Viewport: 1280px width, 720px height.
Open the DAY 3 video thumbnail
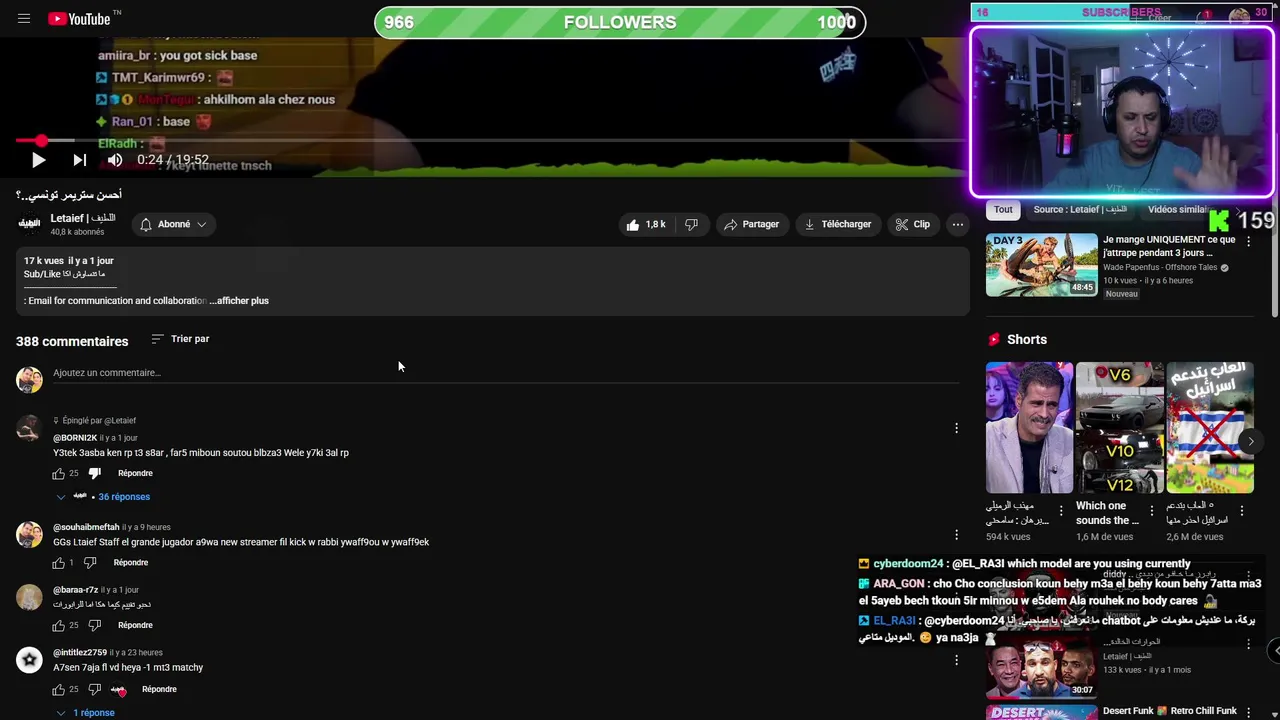click(1041, 265)
